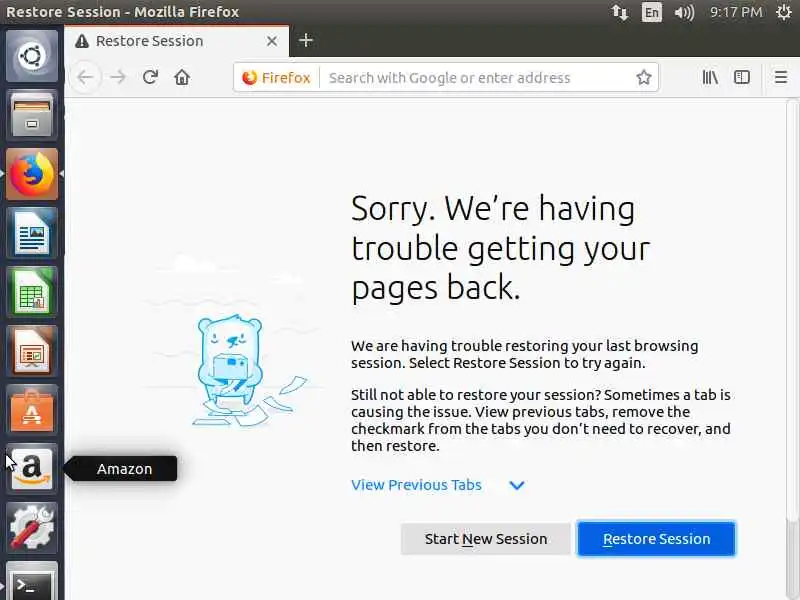Open a new tab with plus icon
The width and height of the screenshot is (800, 600).
click(306, 40)
